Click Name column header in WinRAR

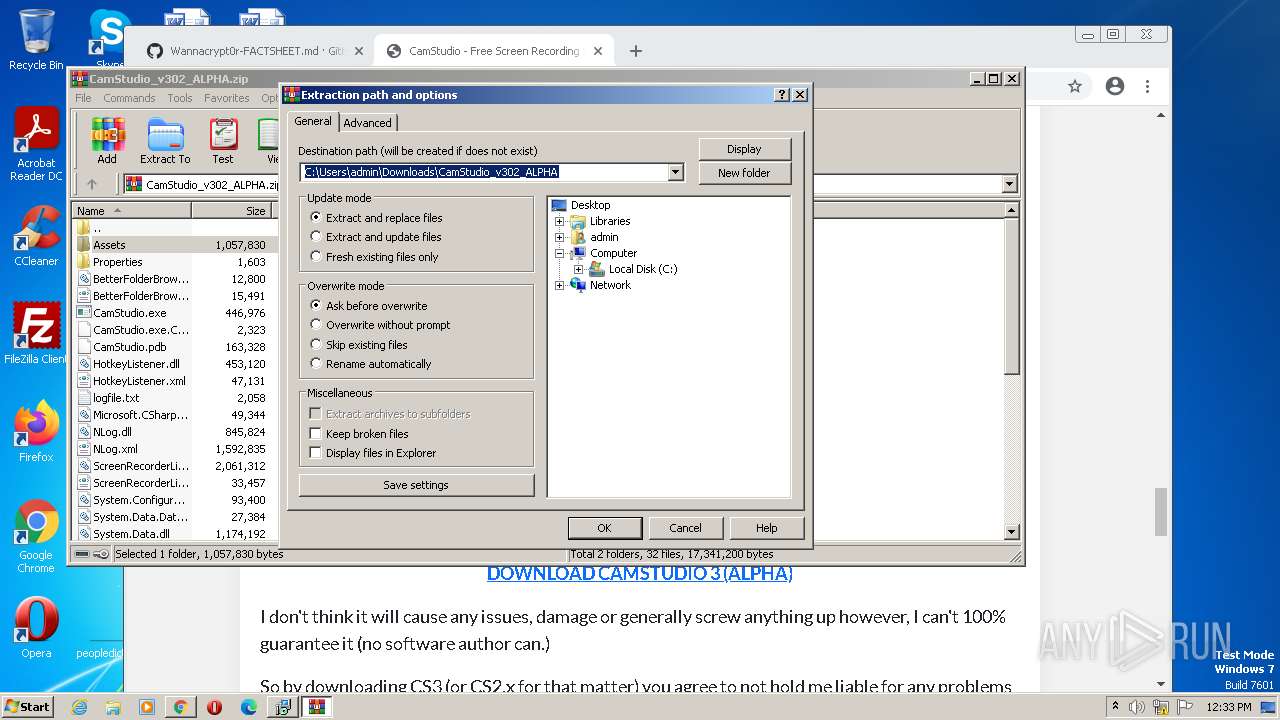point(131,211)
